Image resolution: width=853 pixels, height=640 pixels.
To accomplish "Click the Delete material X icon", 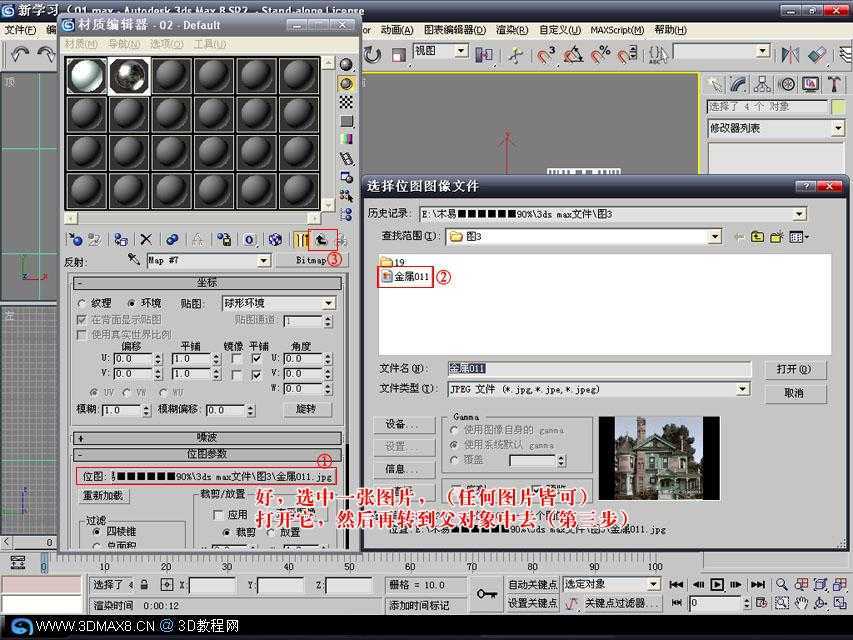I will [x=146, y=239].
